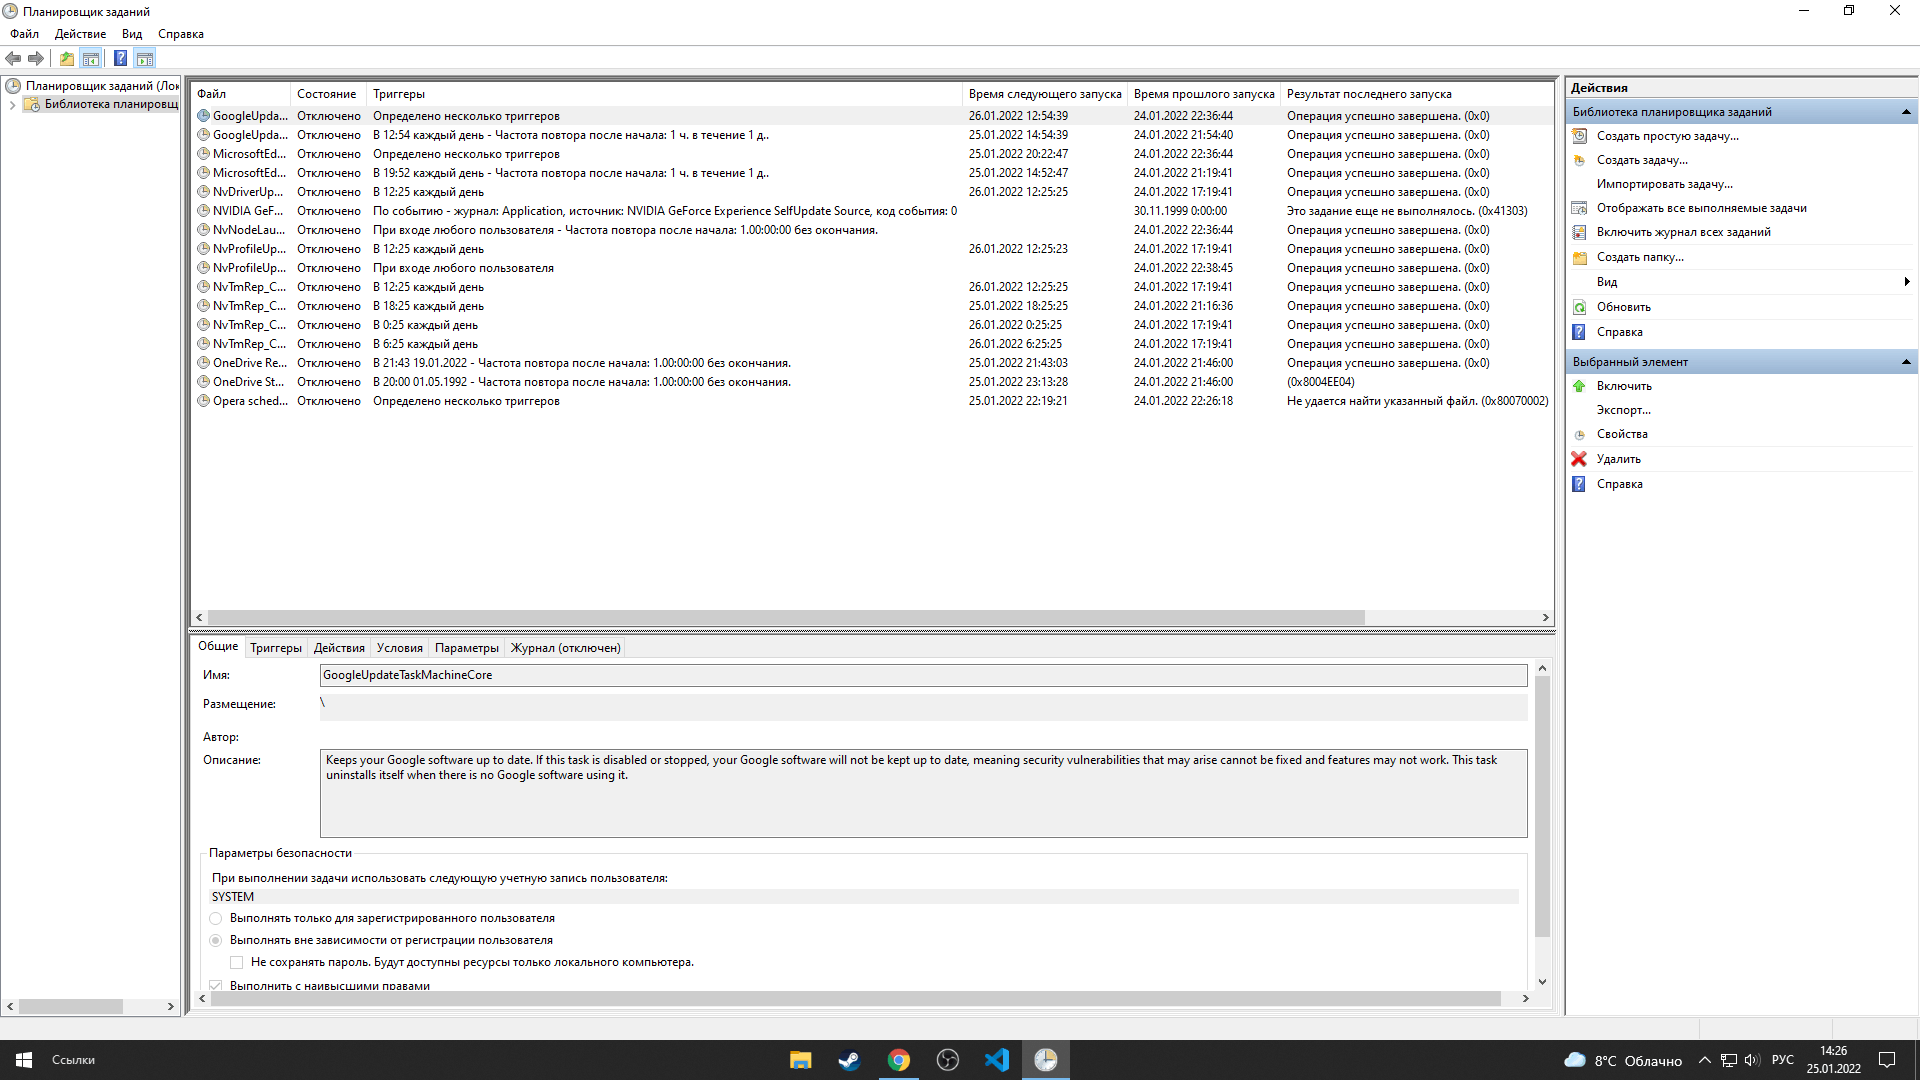Click the Back arrow toolbar icon

tap(13, 58)
